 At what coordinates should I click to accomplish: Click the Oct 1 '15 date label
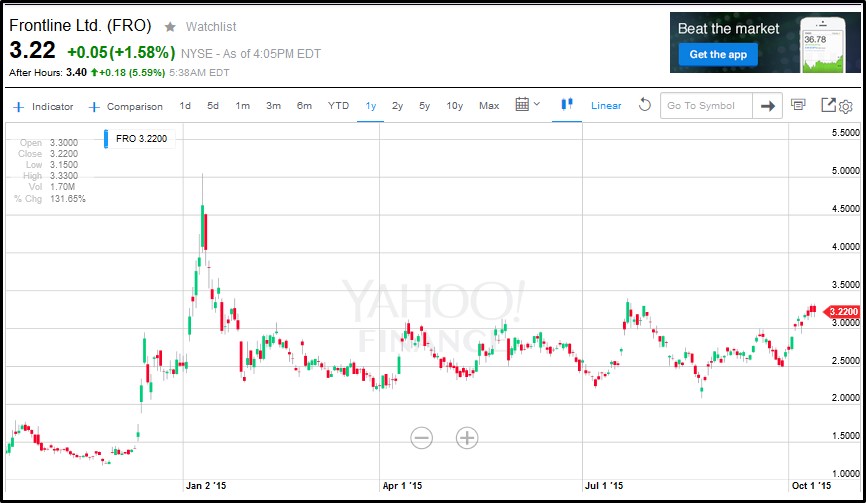click(x=811, y=486)
